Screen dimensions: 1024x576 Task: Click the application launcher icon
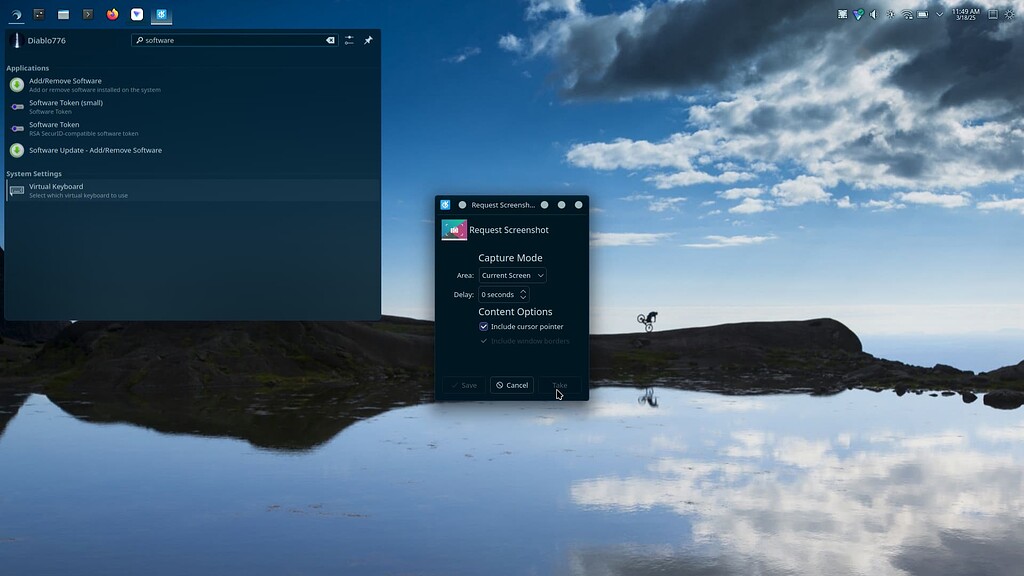coord(16,14)
